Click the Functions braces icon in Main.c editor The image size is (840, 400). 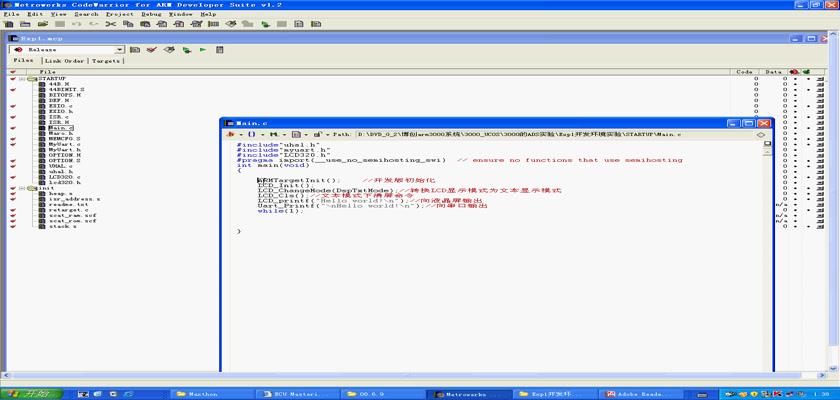(251, 134)
